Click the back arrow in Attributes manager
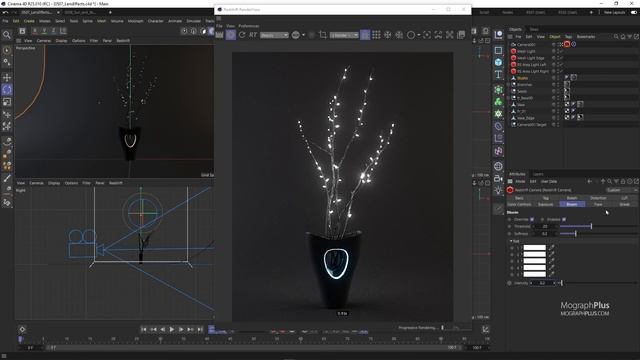 tap(589, 181)
